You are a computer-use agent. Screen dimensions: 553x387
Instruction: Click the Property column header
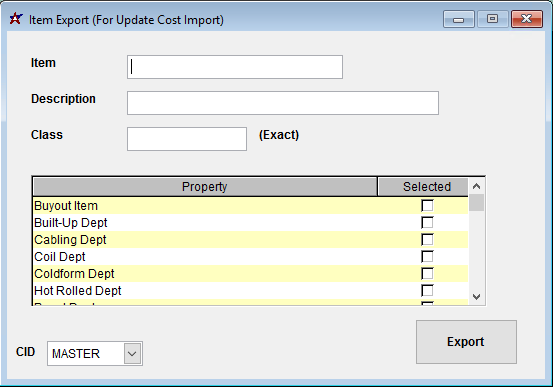pos(205,187)
